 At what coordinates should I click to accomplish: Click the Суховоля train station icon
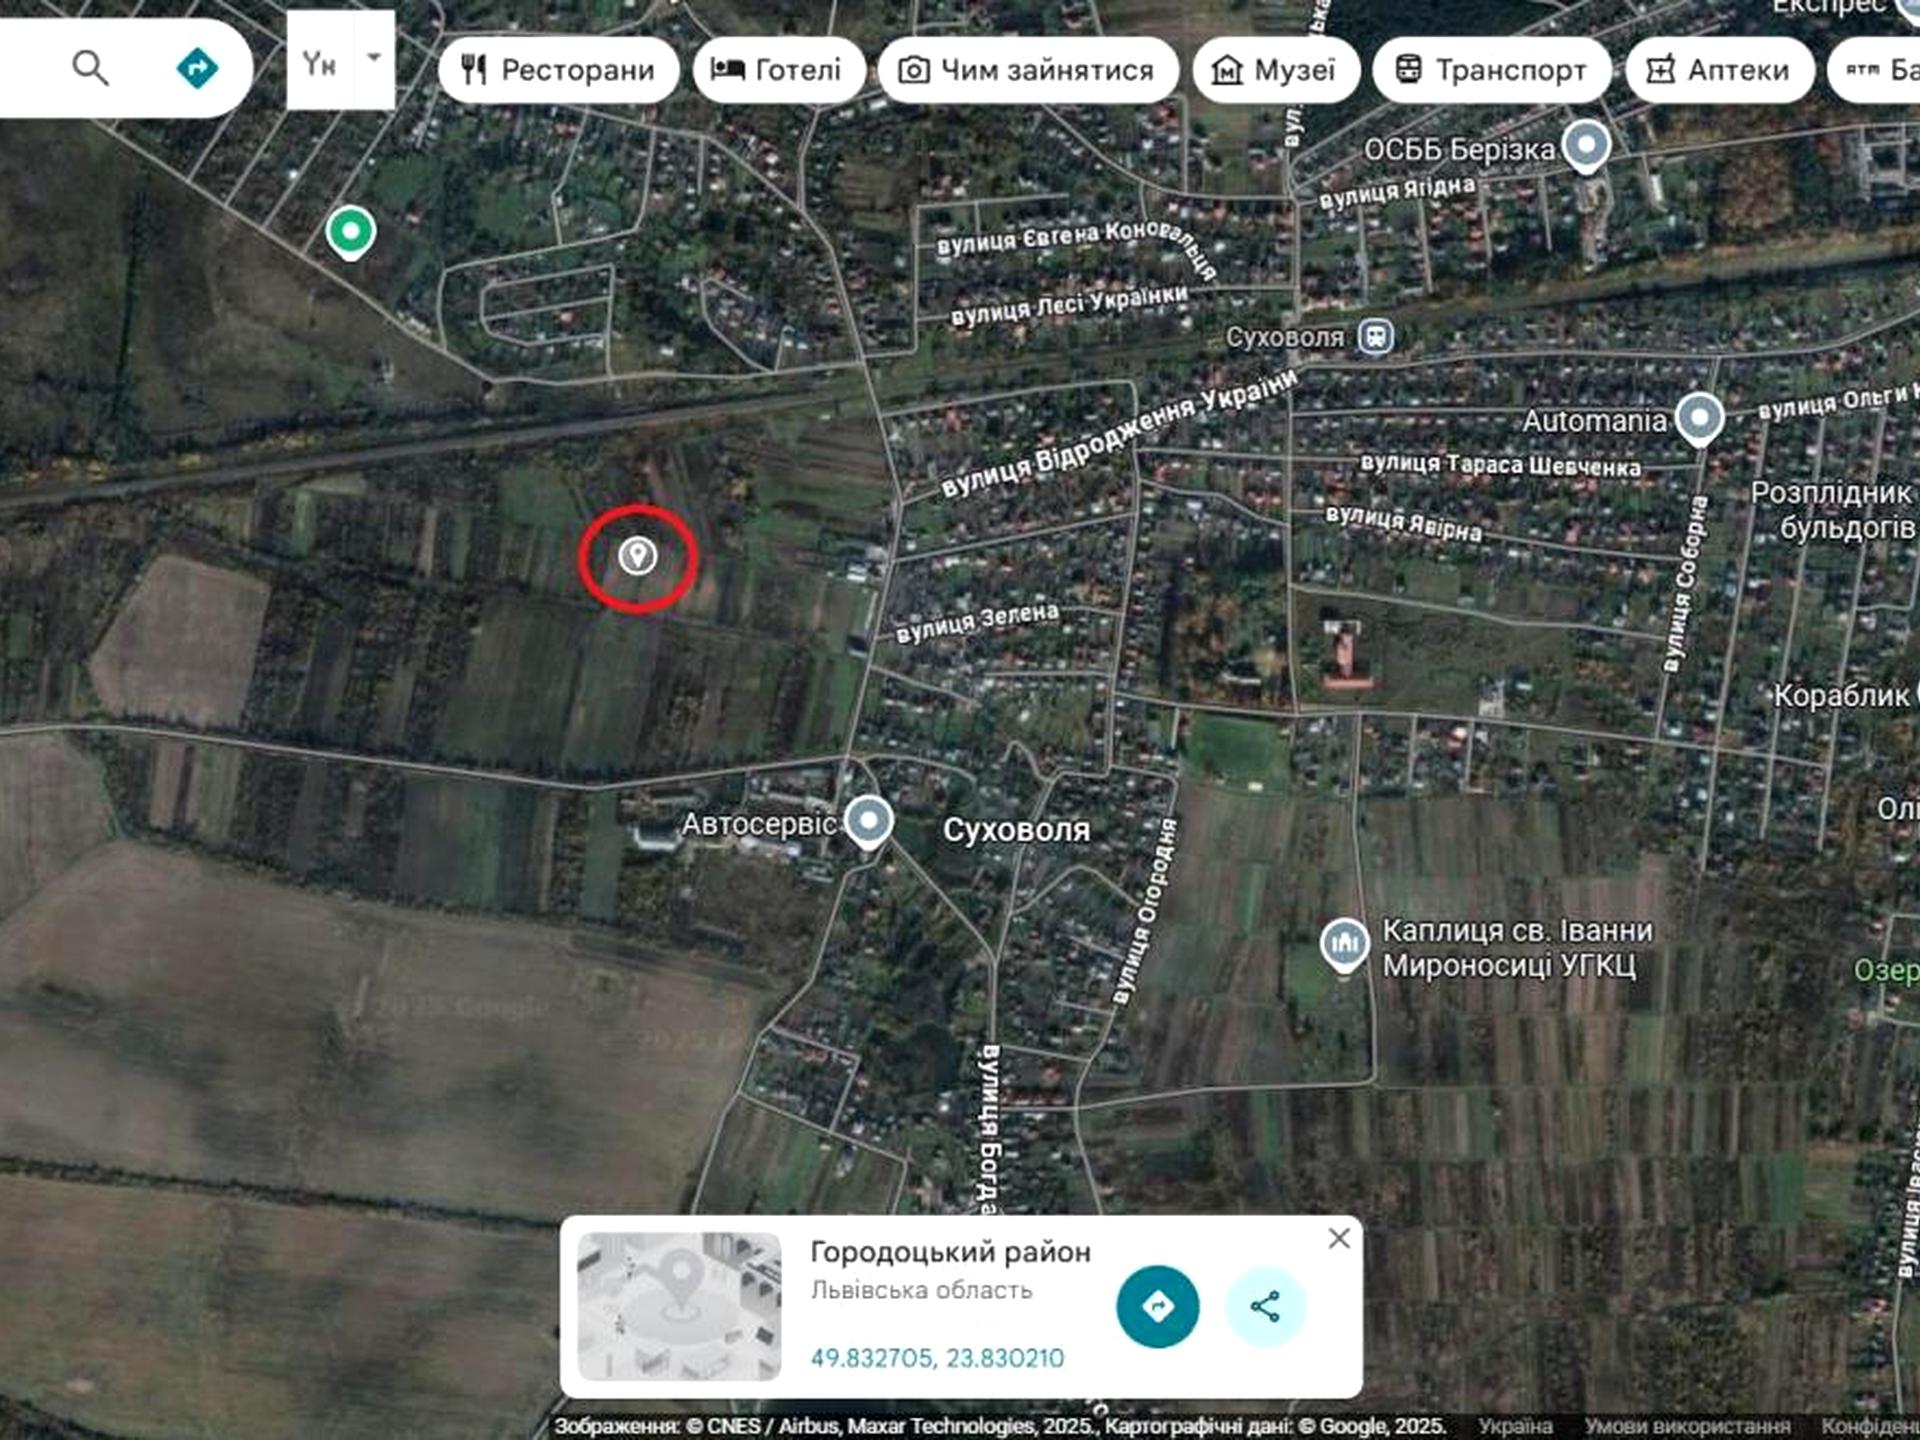[1376, 336]
